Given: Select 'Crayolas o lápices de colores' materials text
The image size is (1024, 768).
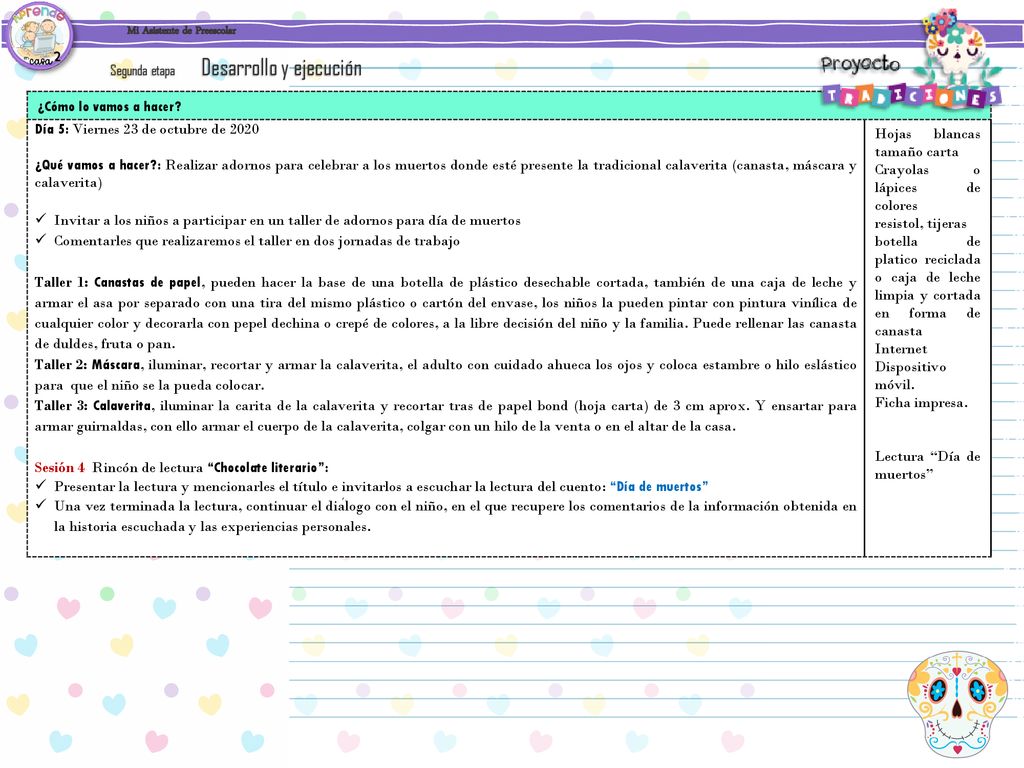Looking at the screenshot, I should pyautogui.click(x=927, y=187).
